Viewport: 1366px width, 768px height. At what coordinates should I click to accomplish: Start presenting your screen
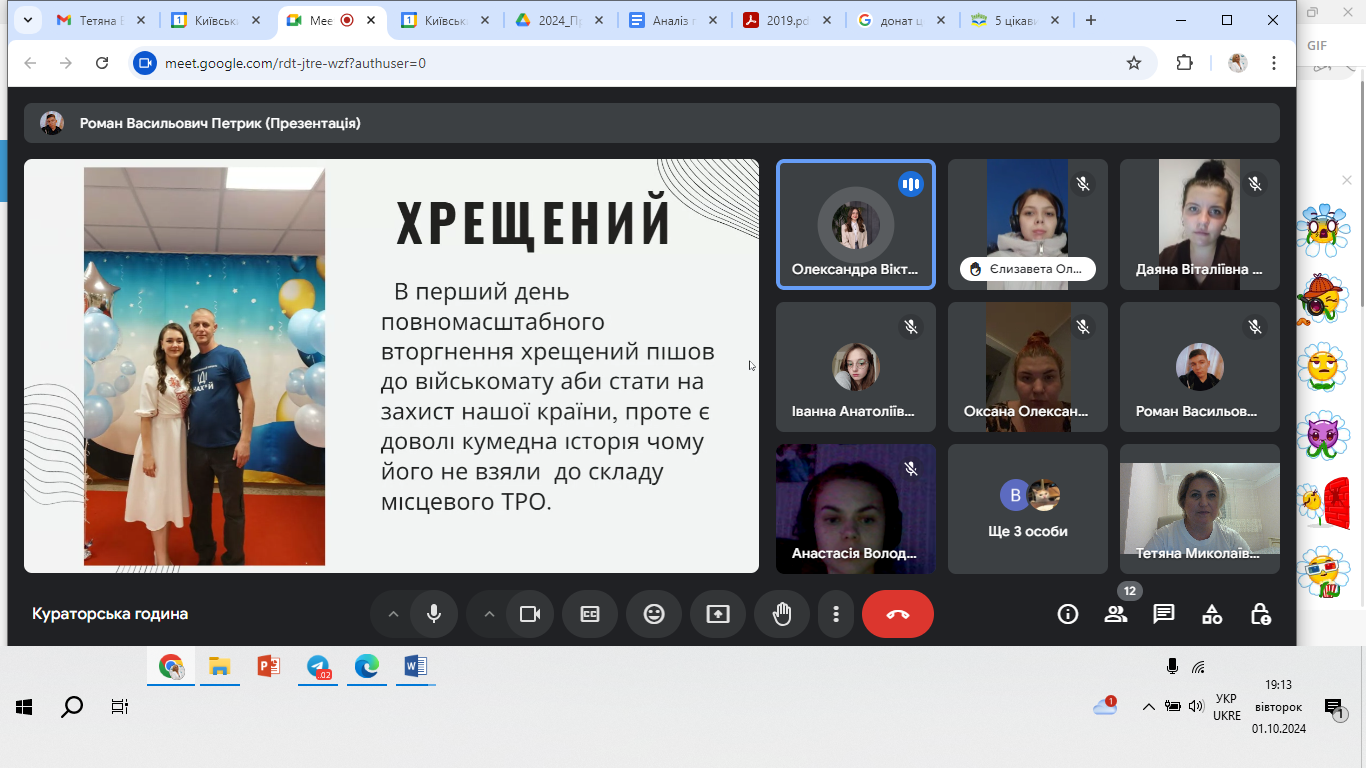point(718,614)
